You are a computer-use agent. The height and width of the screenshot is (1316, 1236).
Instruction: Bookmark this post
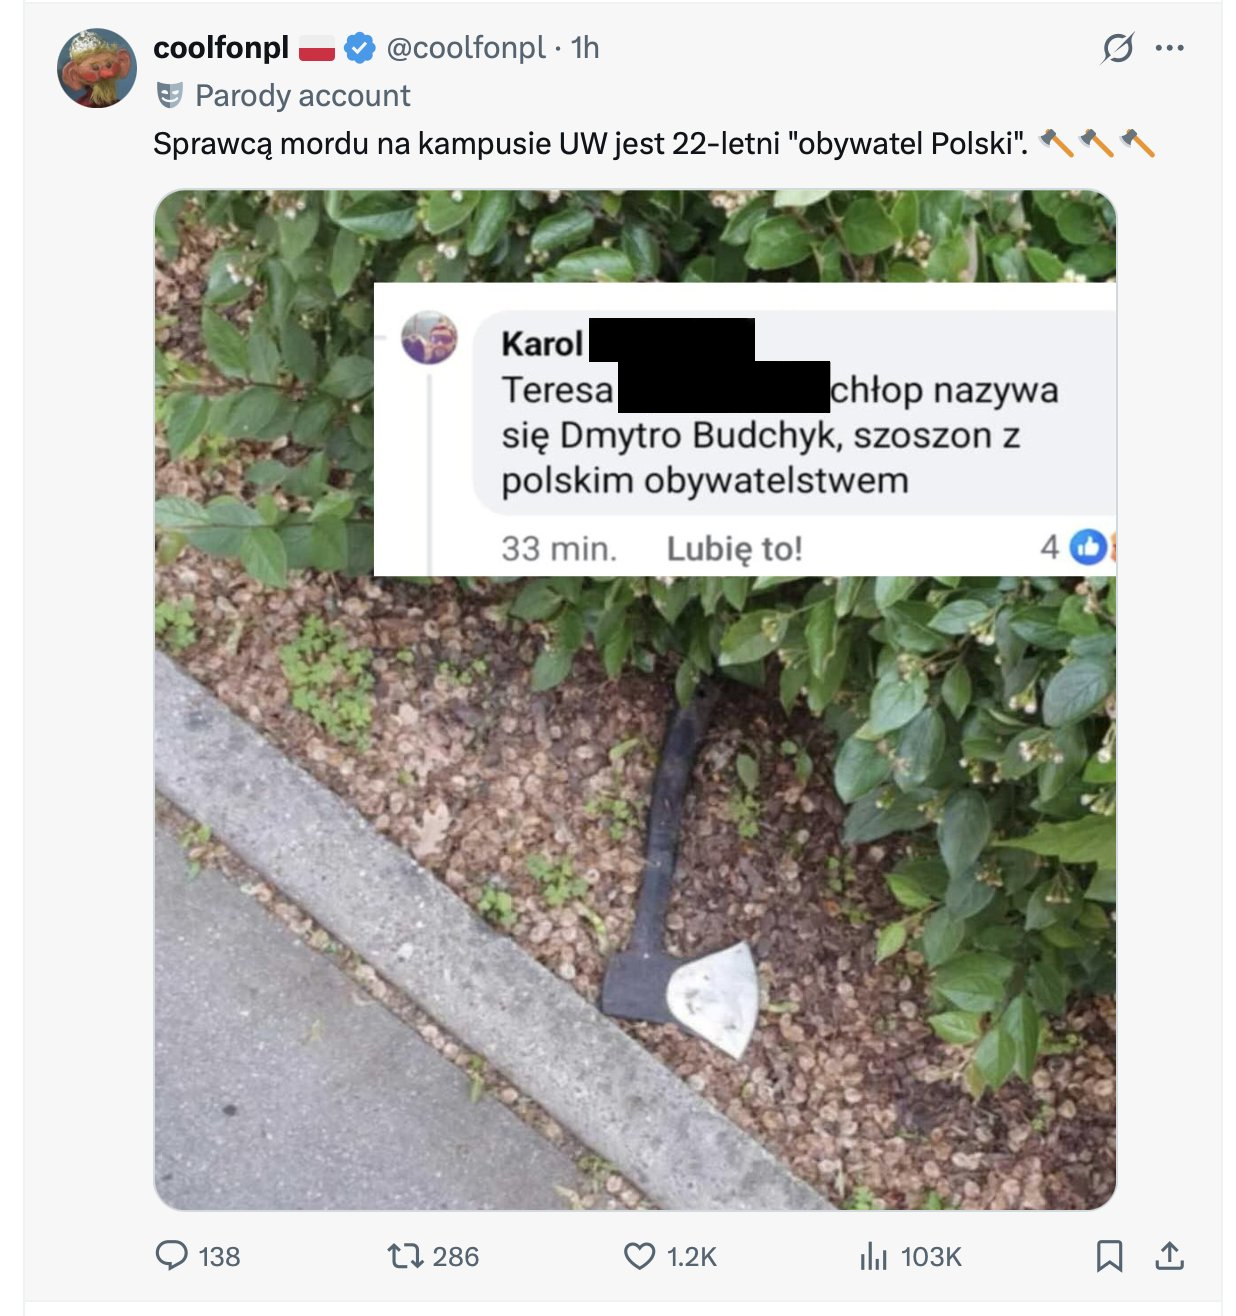(1109, 1255)
